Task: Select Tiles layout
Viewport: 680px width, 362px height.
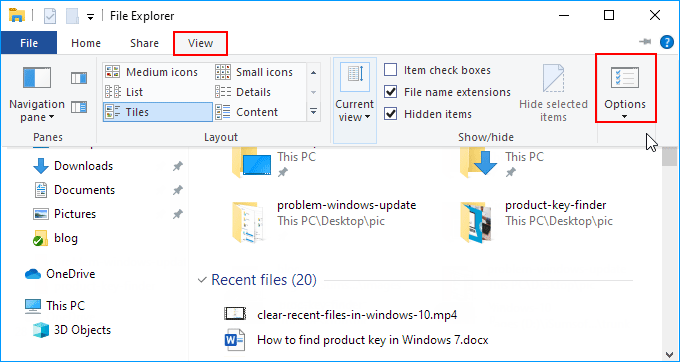Action: (x=158, y=112)
